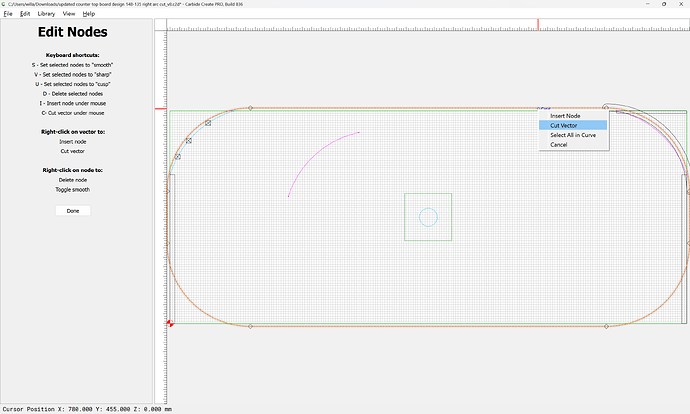Open the Edit menu
The width and height of the screenshot is (690, 414).
(x=25, y=14)
